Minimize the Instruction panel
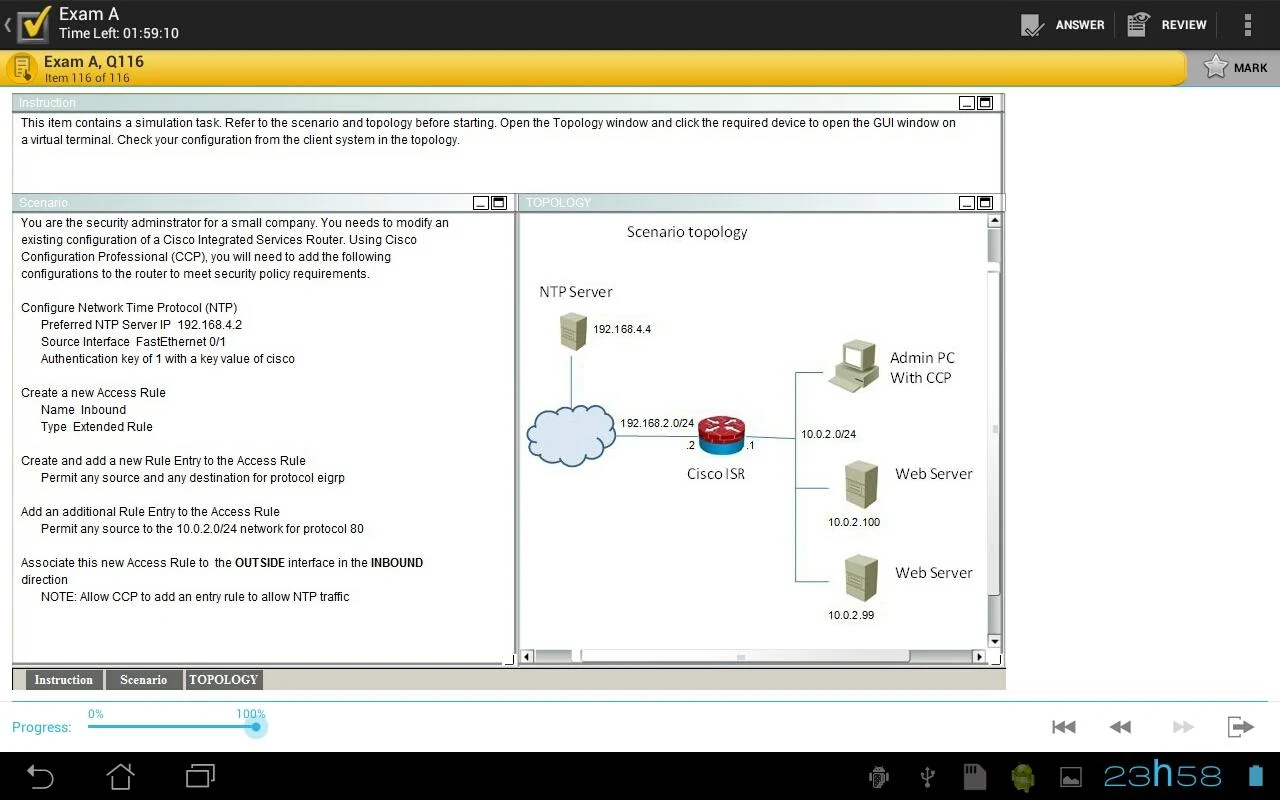The height and width of the screenshot is (800, 1280). pos(966,102)
